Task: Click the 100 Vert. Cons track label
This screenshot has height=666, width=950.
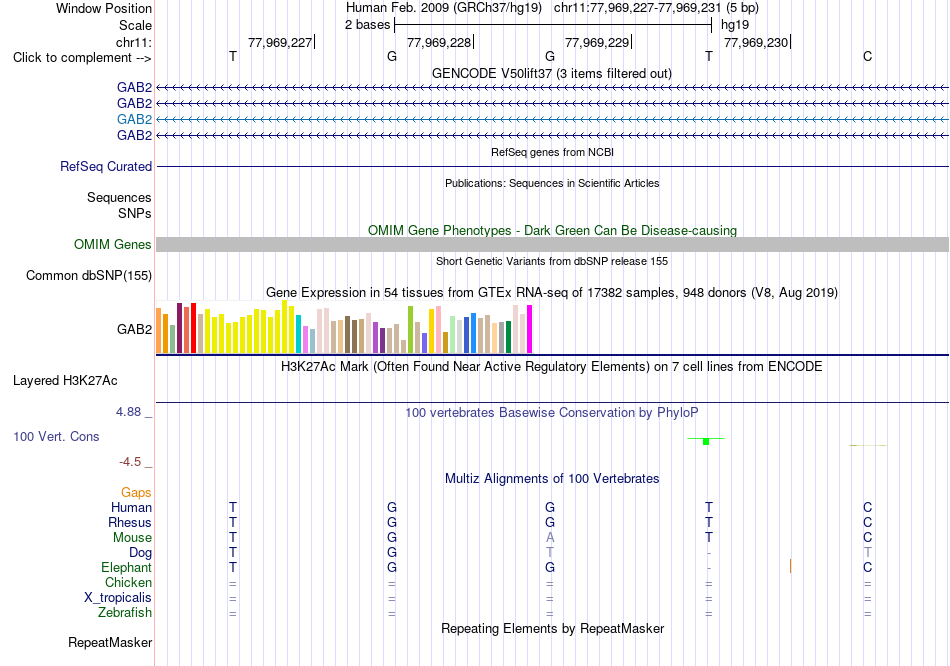Action: (56, 436)
